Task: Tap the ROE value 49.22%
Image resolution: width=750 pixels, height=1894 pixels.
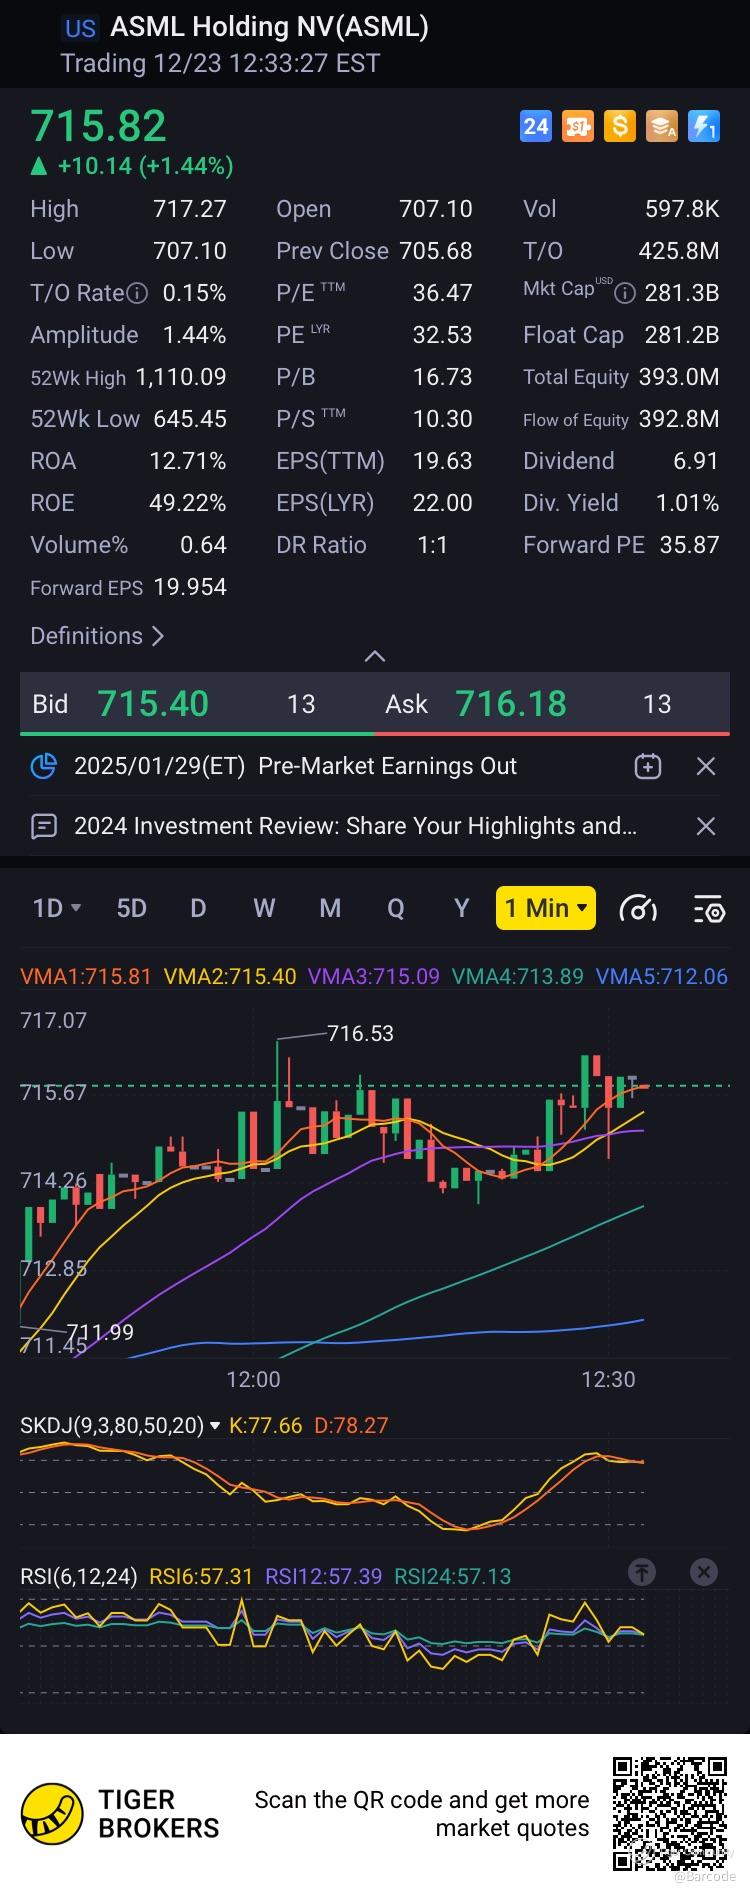Action: click(188, 503)
